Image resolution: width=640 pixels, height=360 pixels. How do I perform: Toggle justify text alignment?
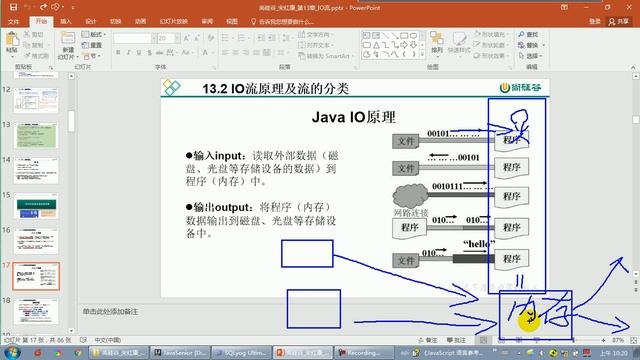[256, 52]
